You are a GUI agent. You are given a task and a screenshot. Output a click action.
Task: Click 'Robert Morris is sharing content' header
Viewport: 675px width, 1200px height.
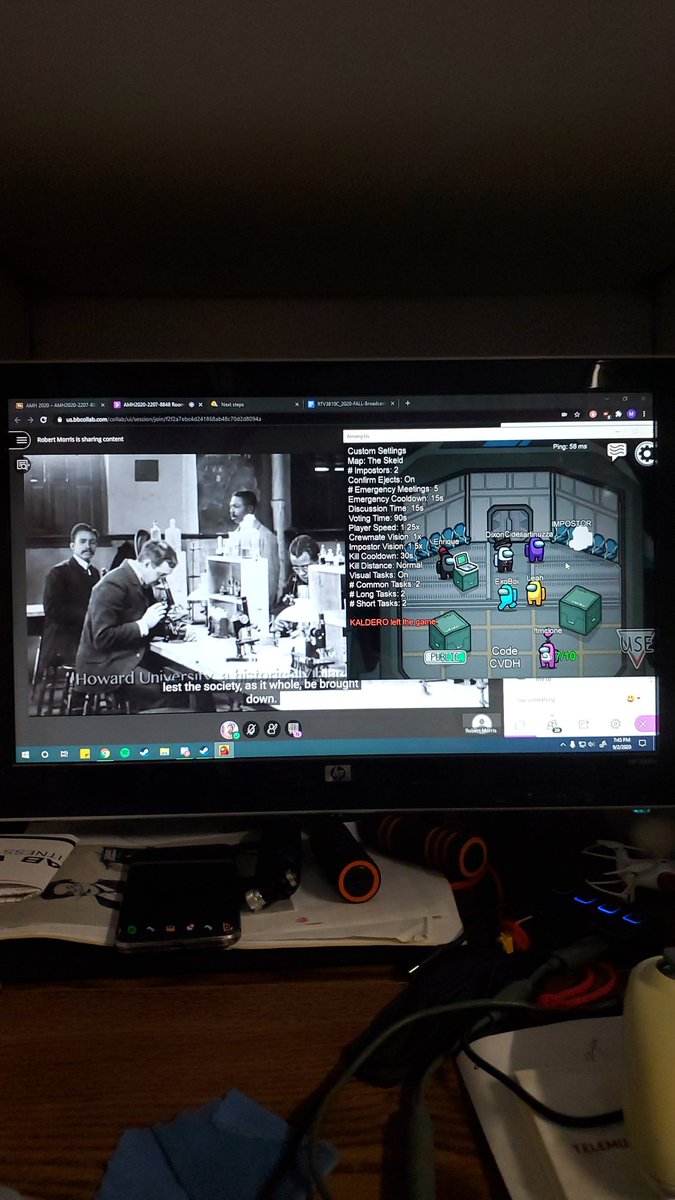(81, 439)
